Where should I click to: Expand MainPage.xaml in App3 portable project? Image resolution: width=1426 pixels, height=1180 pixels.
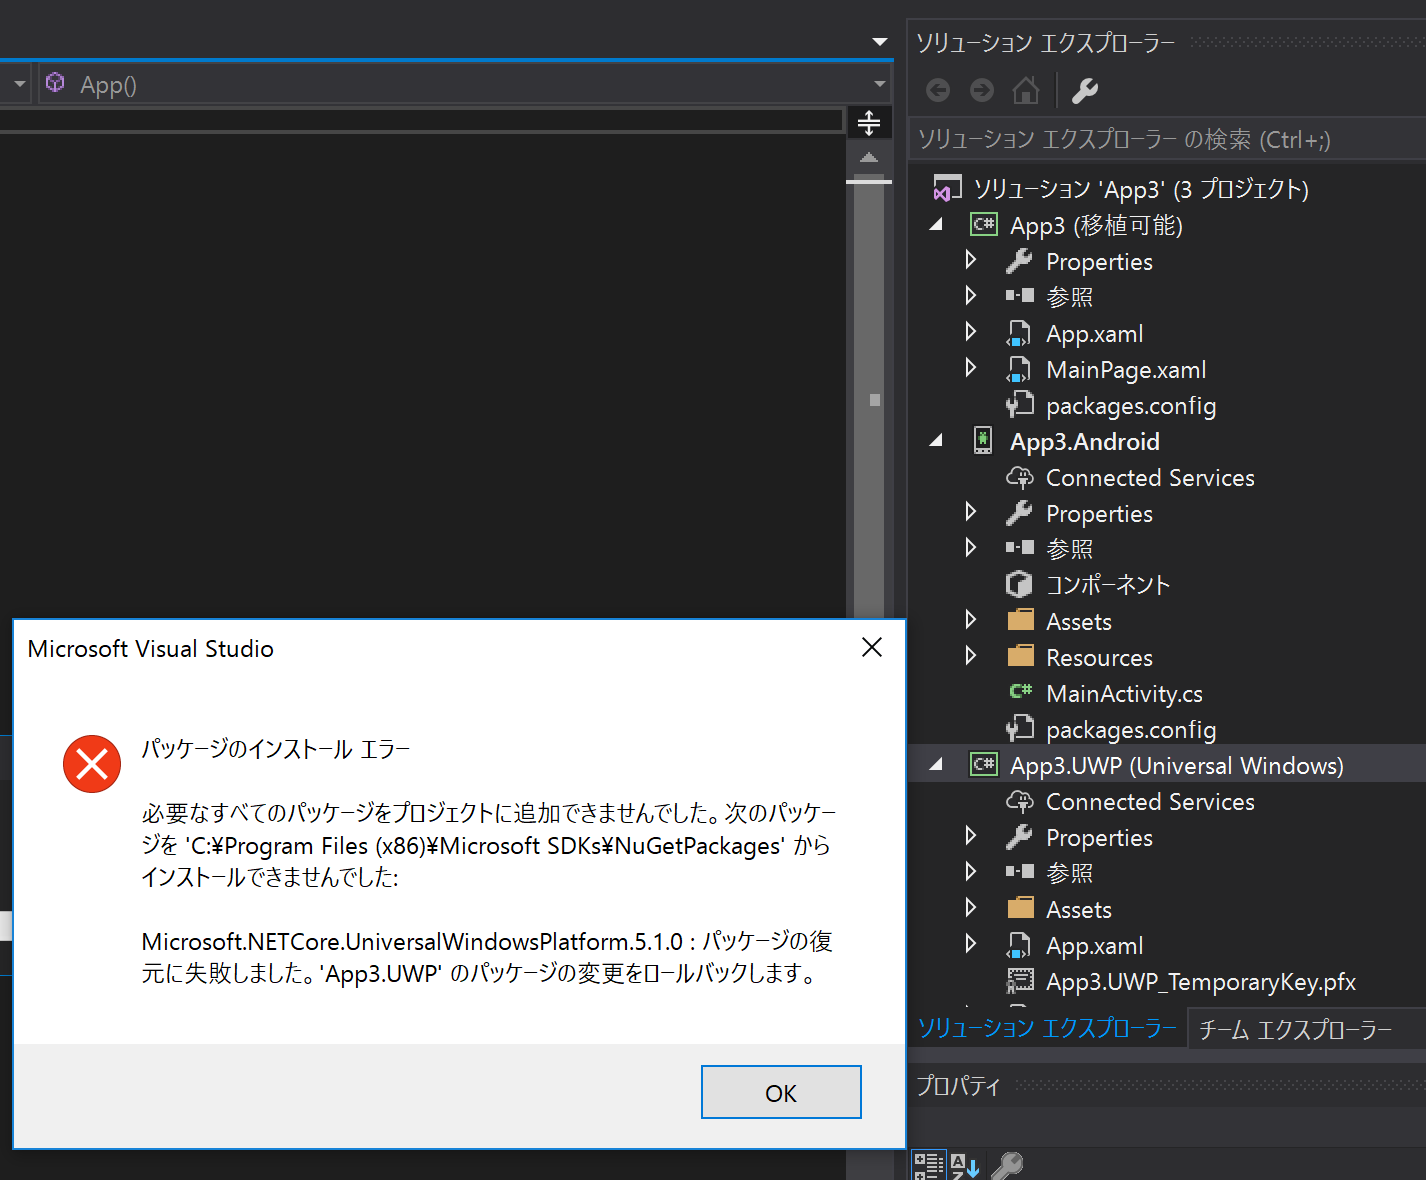tap(971, 367)
